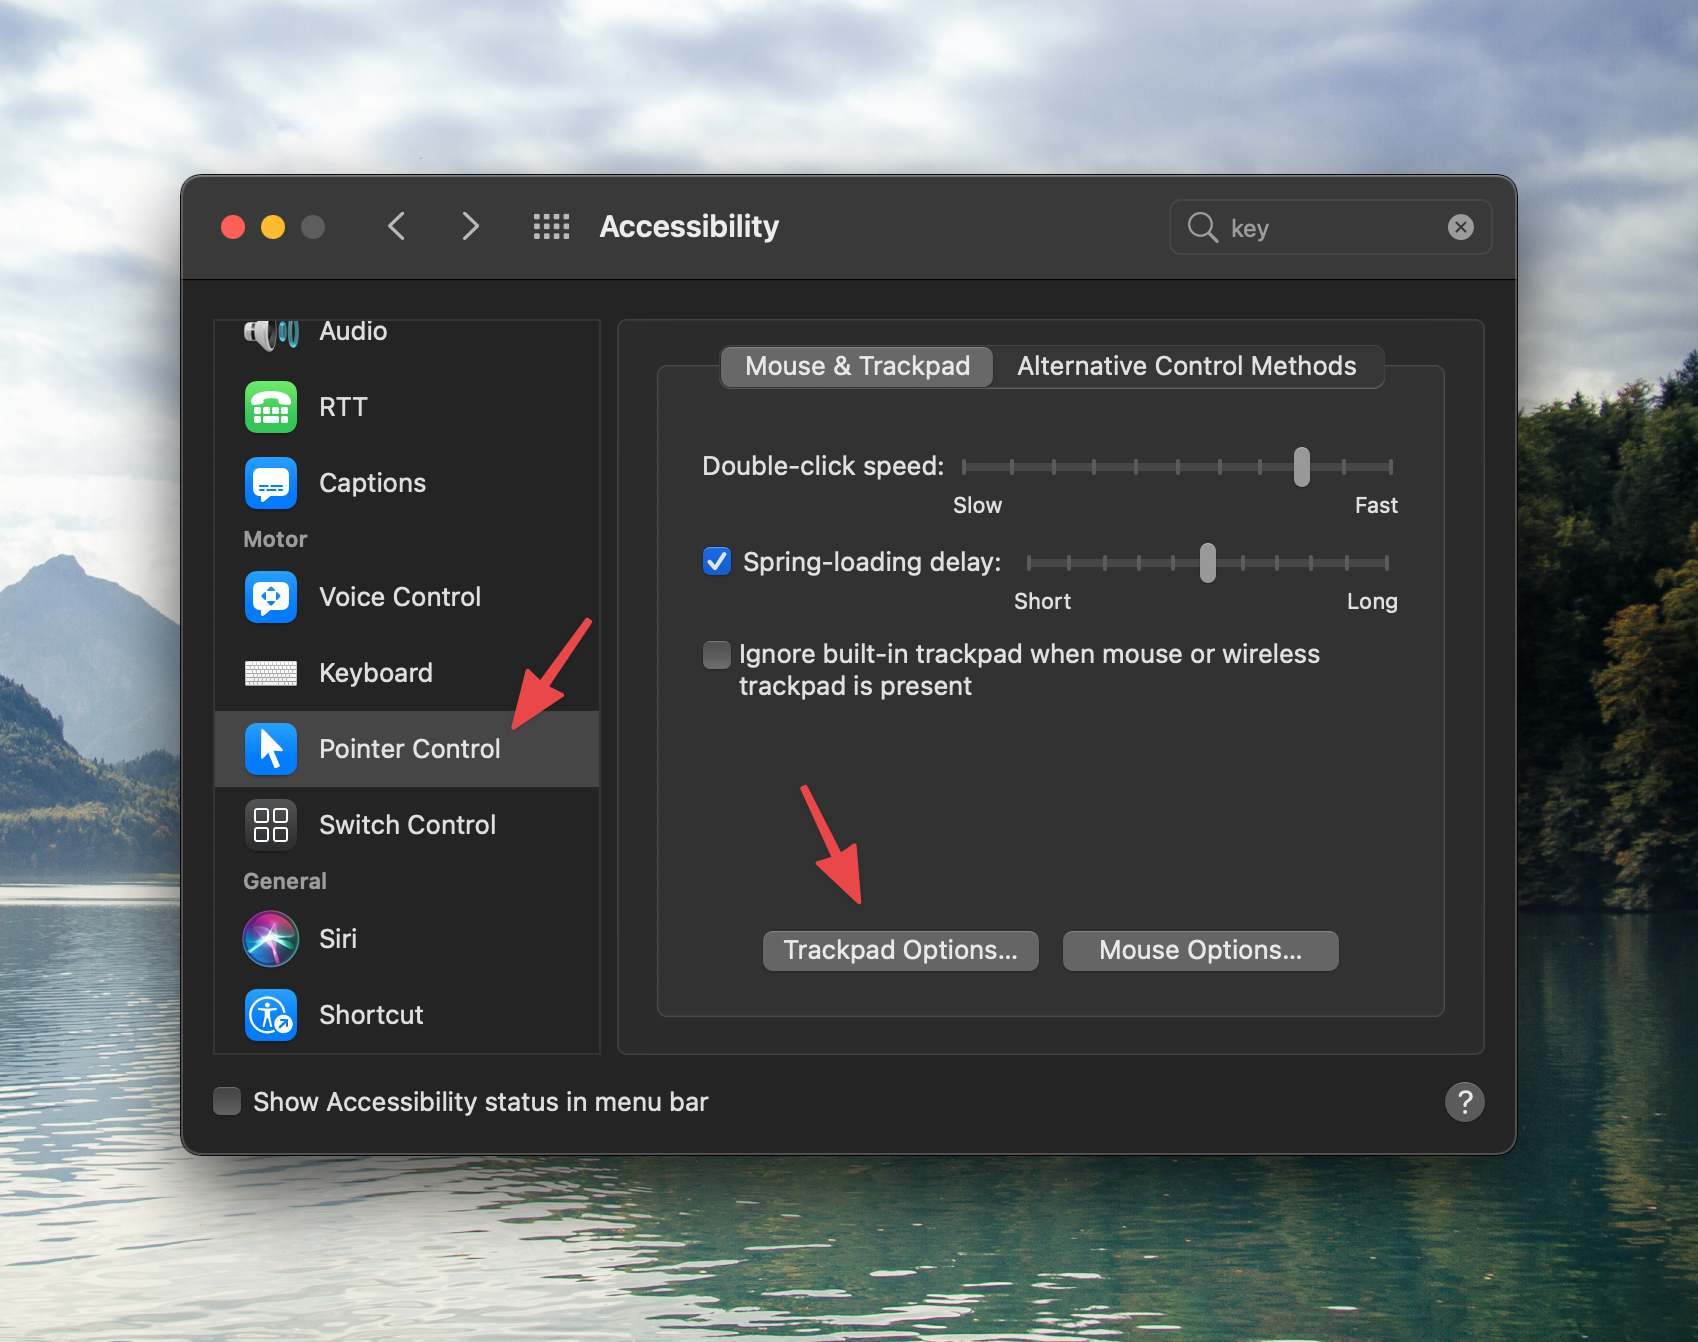Click the Shortcut accessibility icon
Viewport: 1698px width, 1342px height.
[x=271, y=1015]
